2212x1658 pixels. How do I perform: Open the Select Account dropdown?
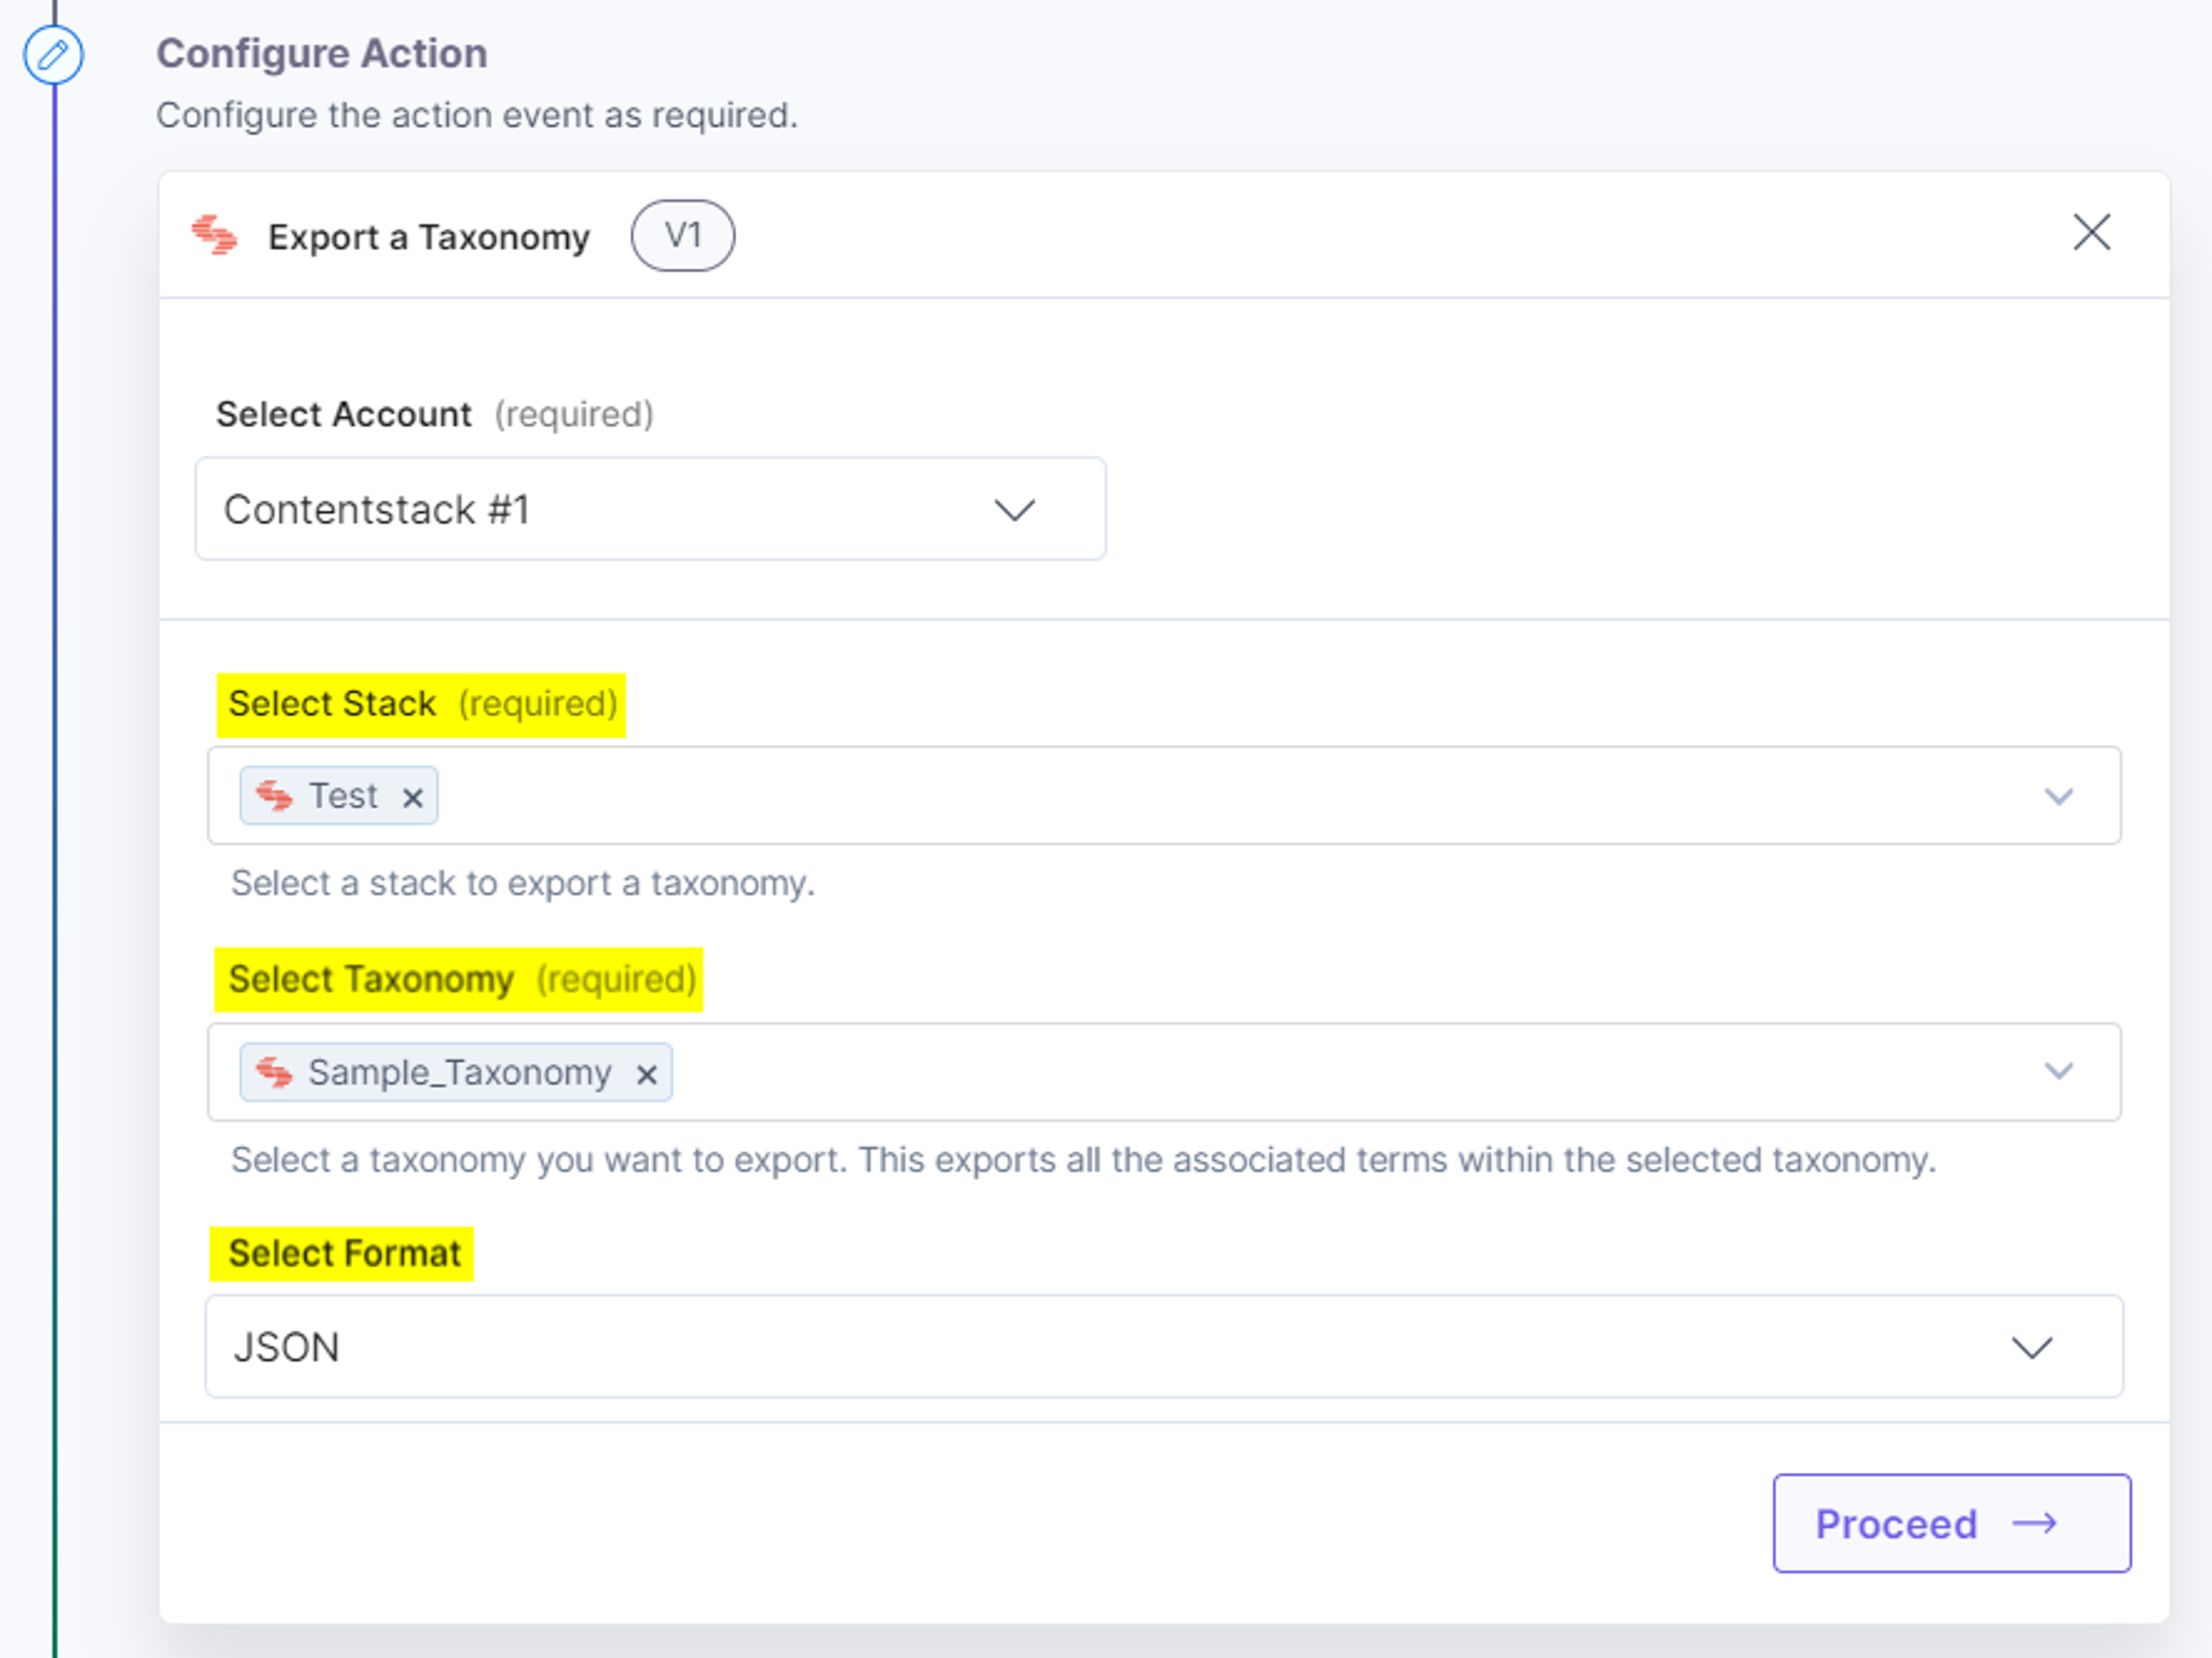651,509
